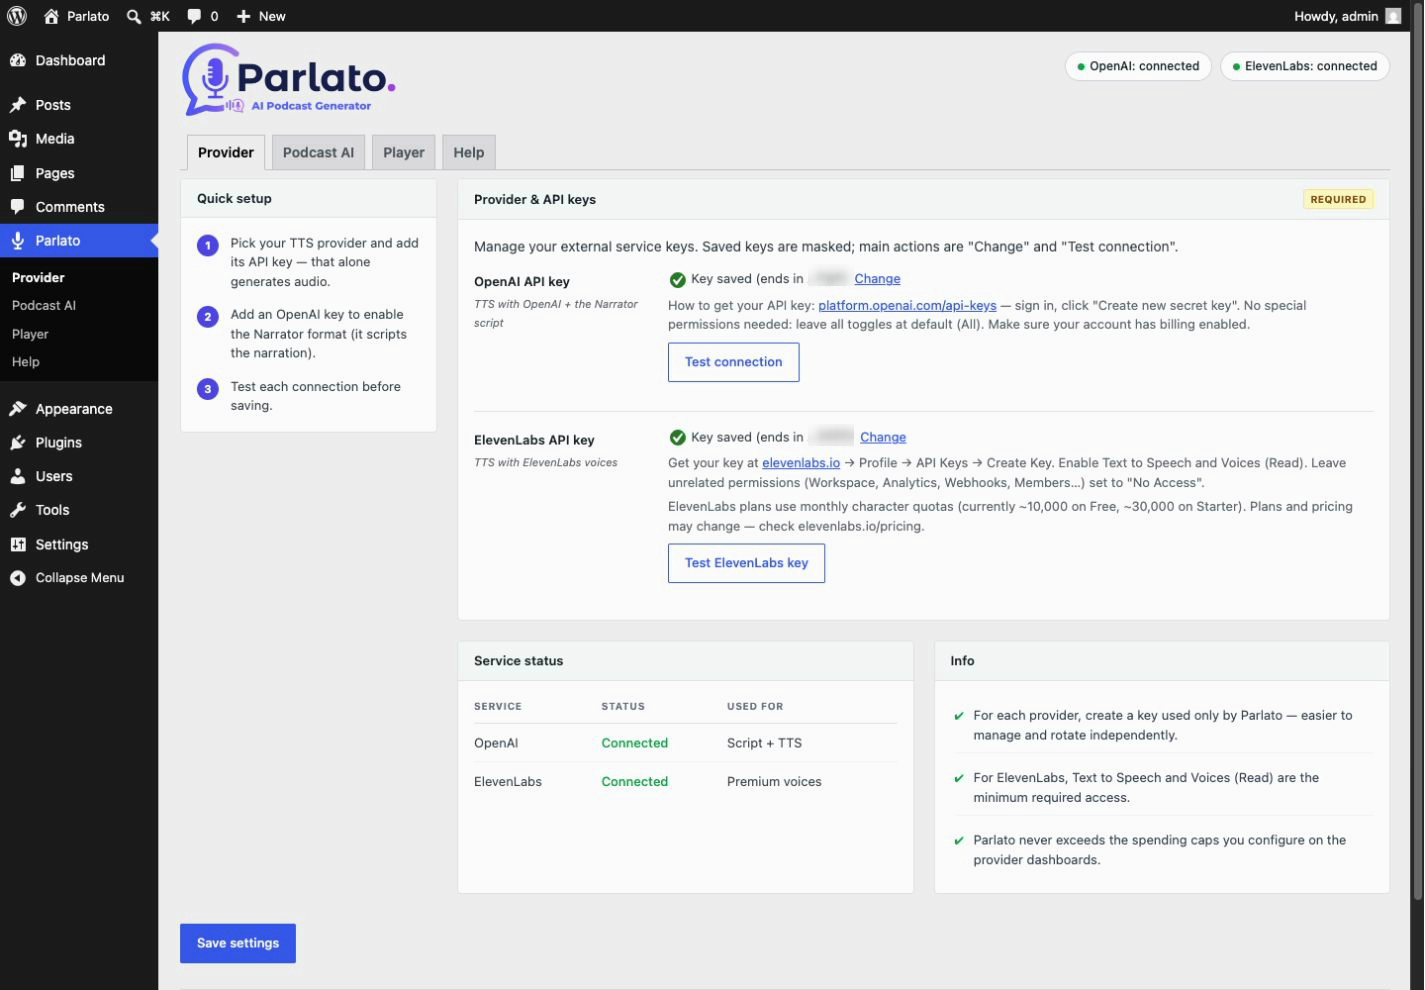Click the Users person icon
Screen dimensions: 1425x990
(x=18, y=477)
